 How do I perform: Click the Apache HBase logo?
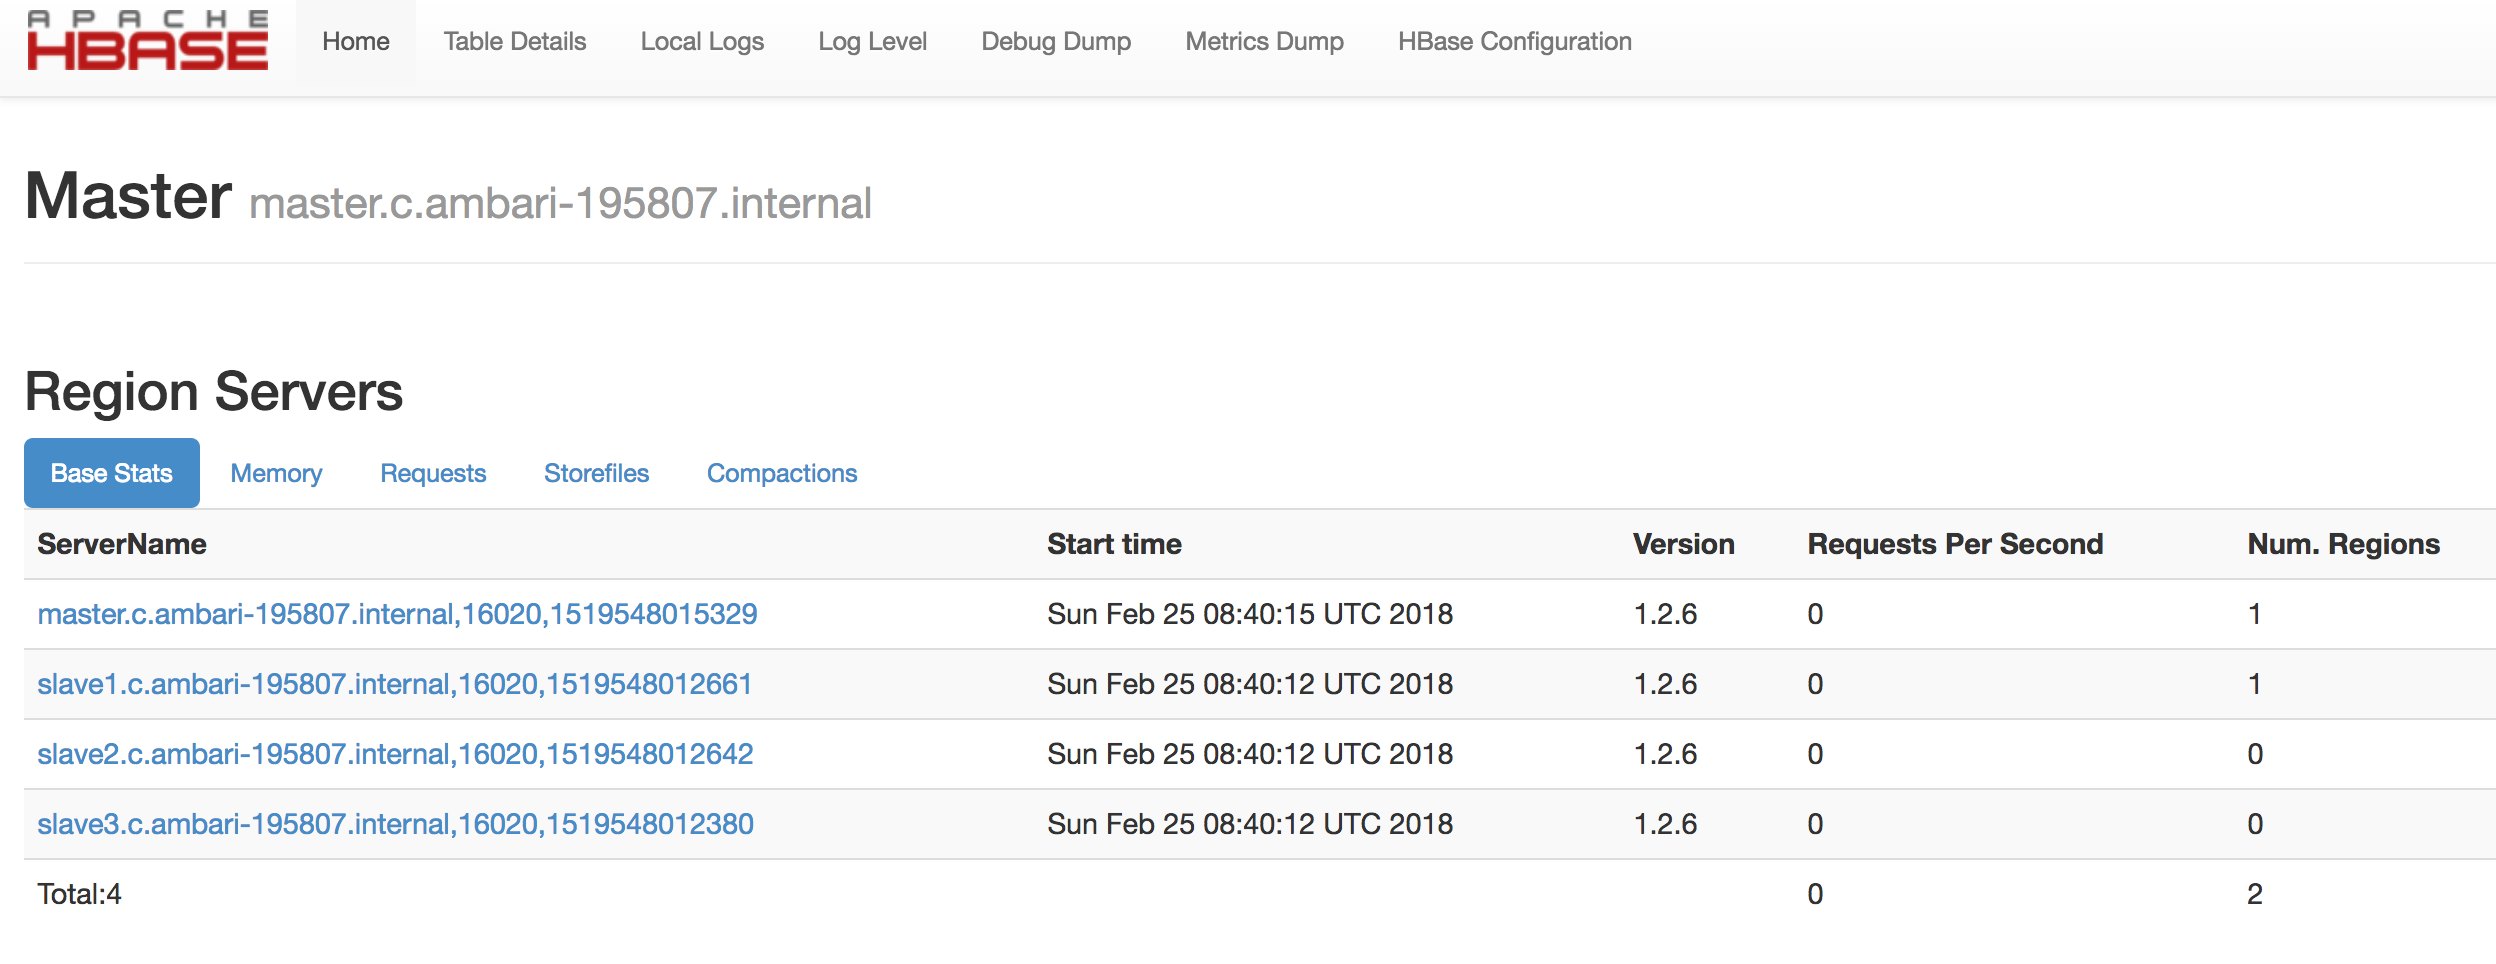point(147,42)
